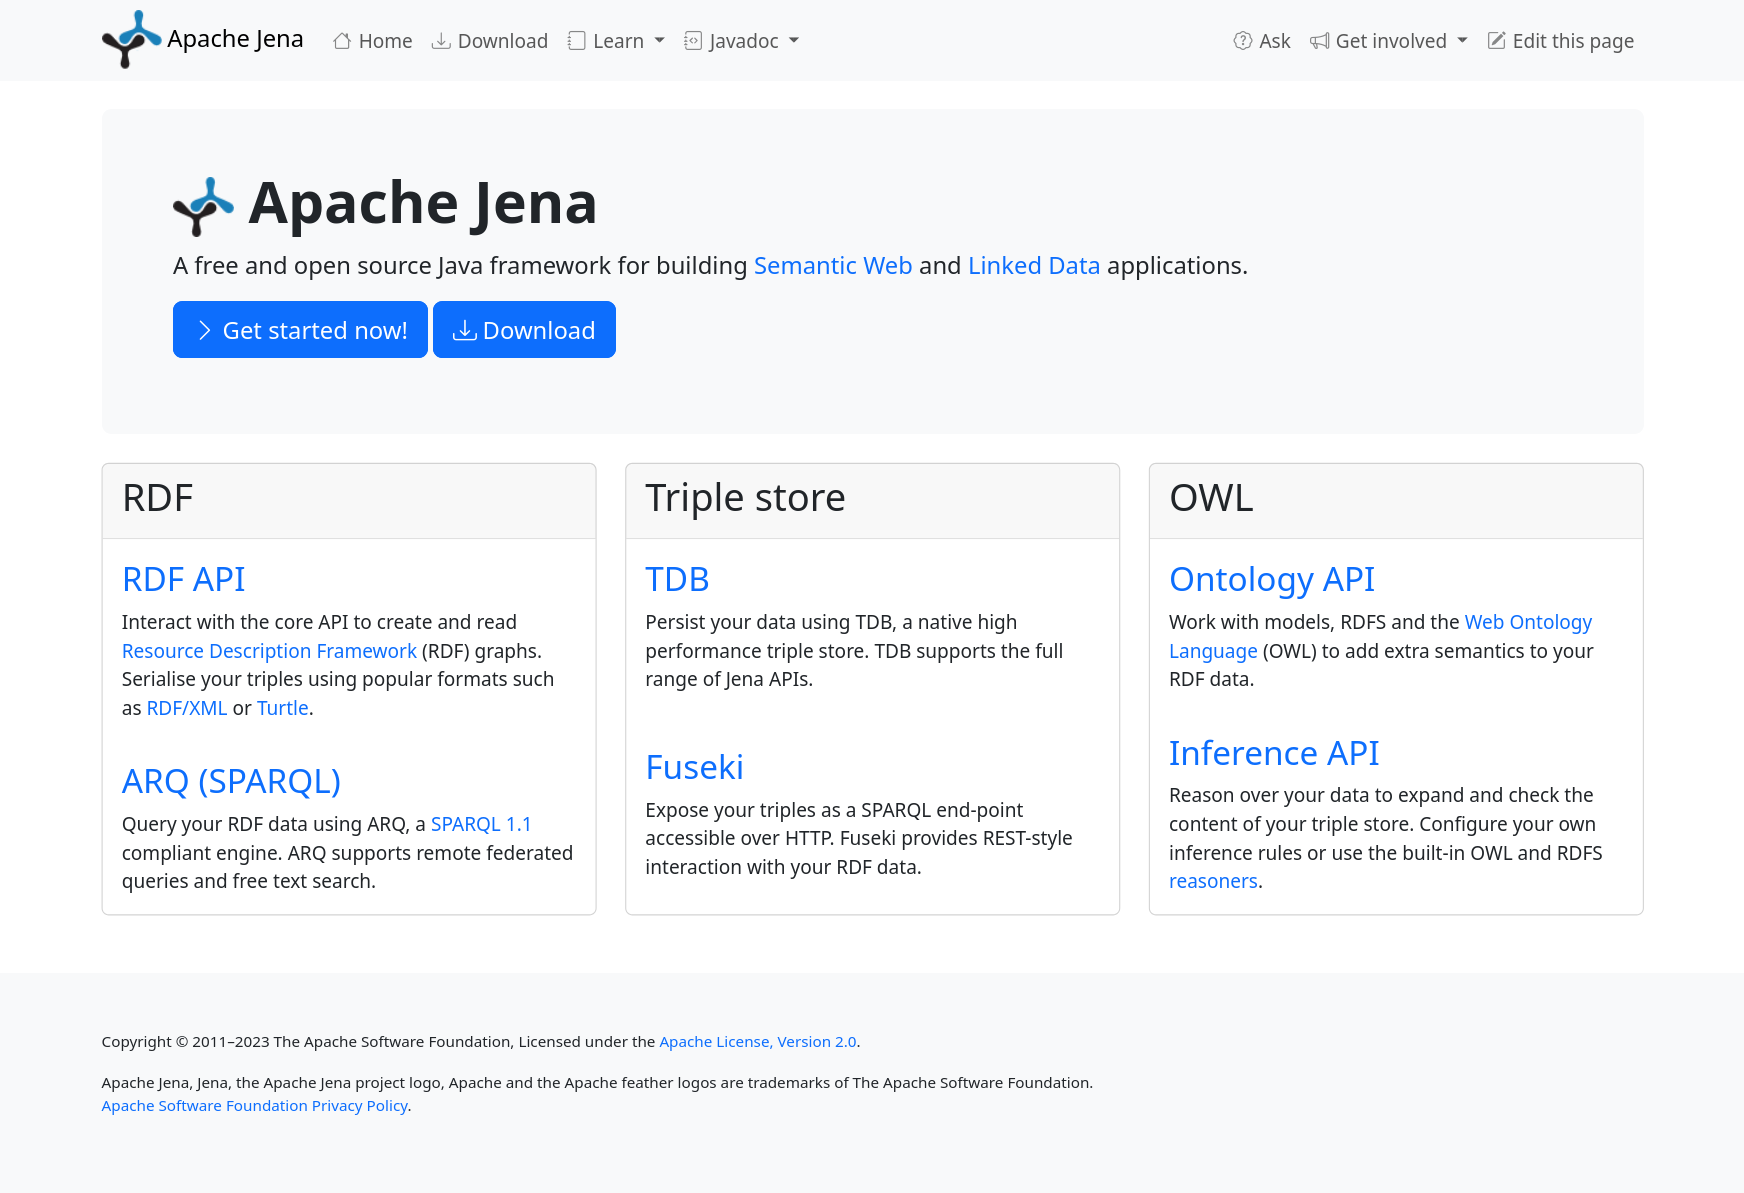Open the TDB heading link
The image size is (1744, 1193).
677,579
